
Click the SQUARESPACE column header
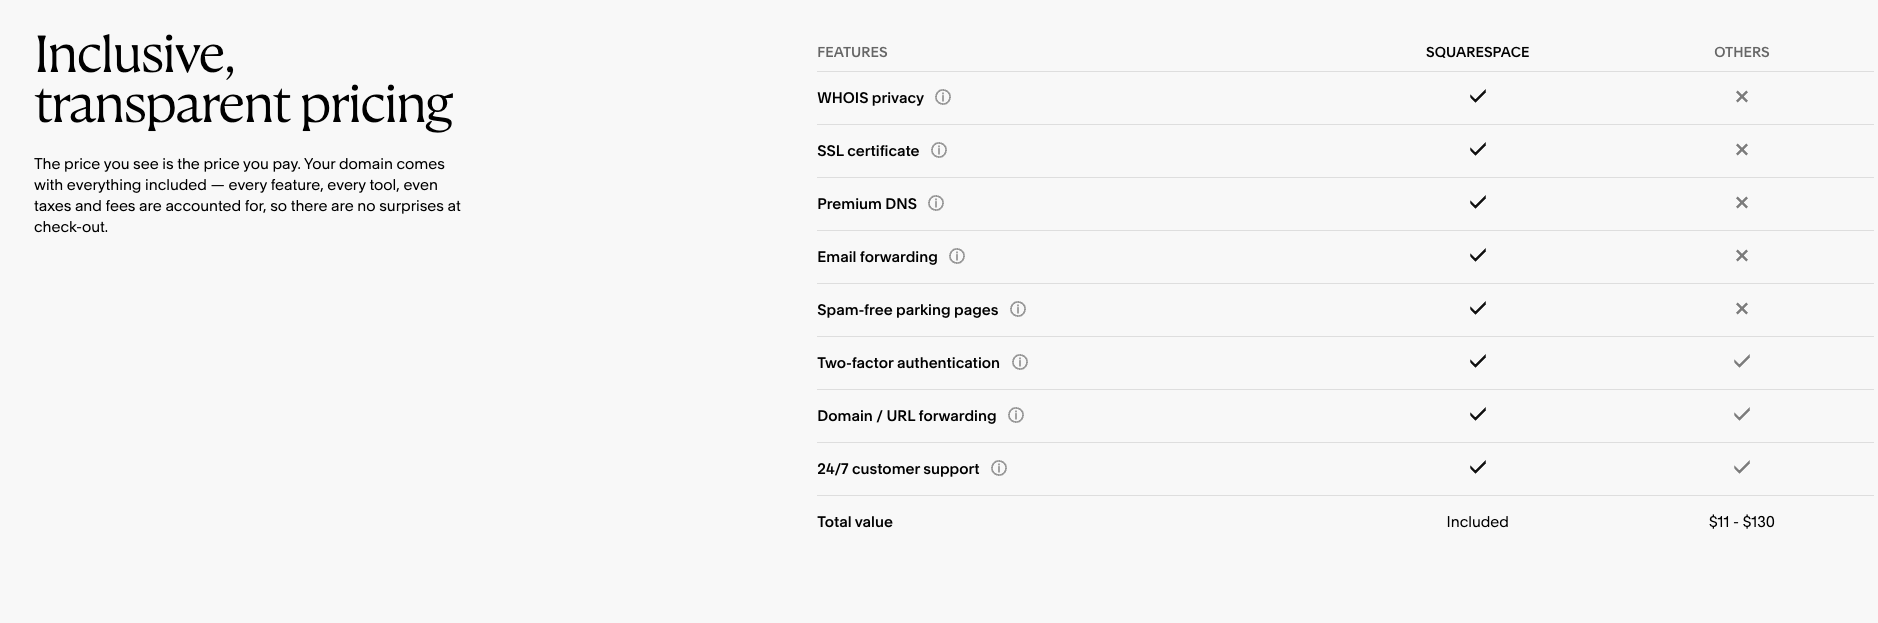1477,52
